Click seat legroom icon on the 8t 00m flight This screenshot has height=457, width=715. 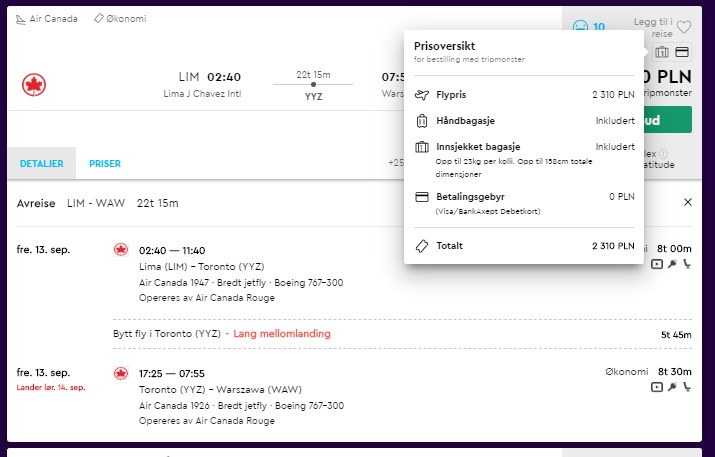pos(687,264)
